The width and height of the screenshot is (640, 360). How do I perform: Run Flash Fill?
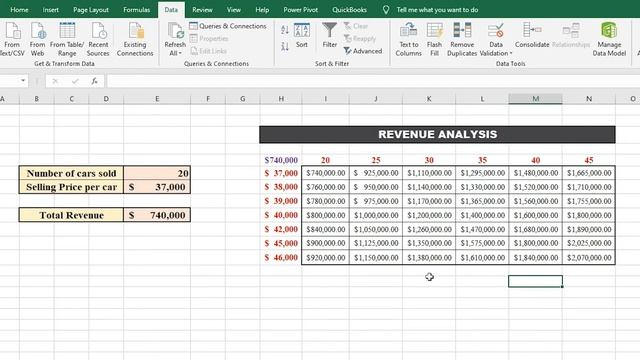(434, 39)
